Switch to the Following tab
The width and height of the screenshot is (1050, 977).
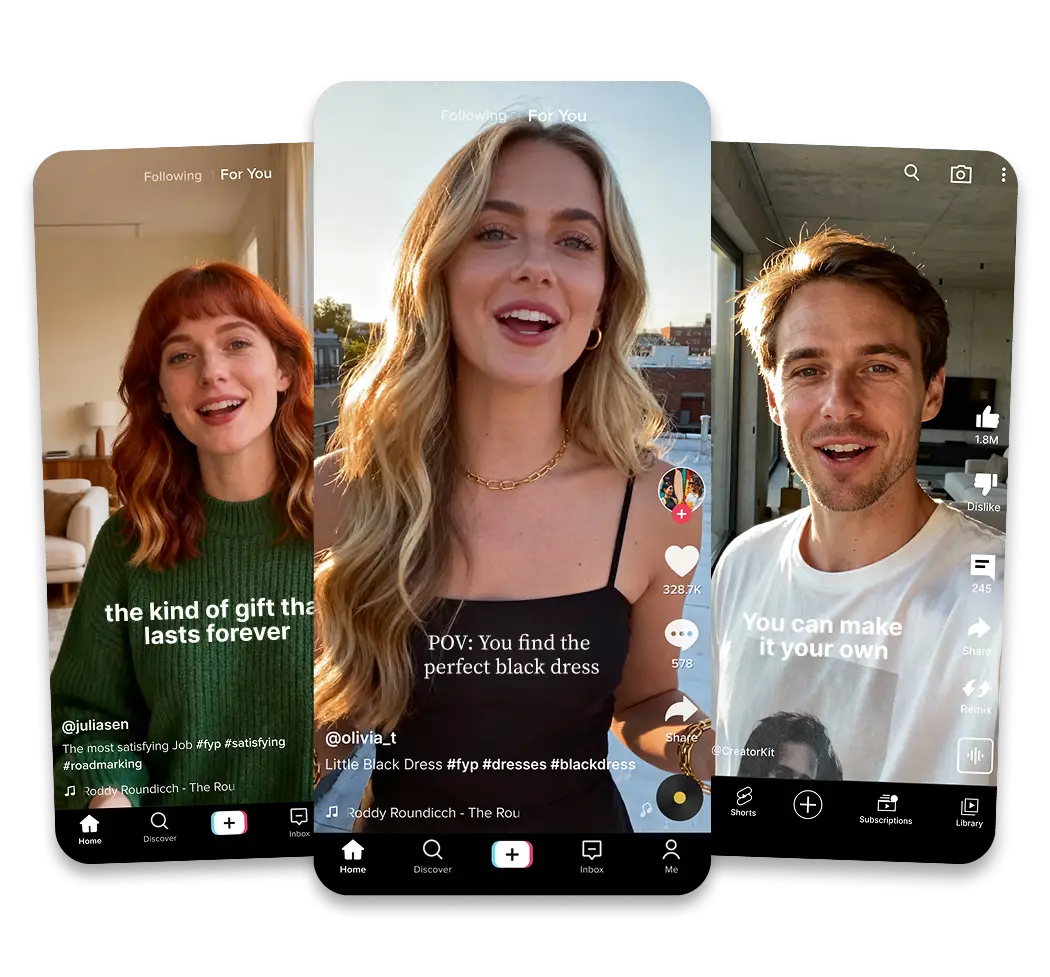(x=472, y=115)
